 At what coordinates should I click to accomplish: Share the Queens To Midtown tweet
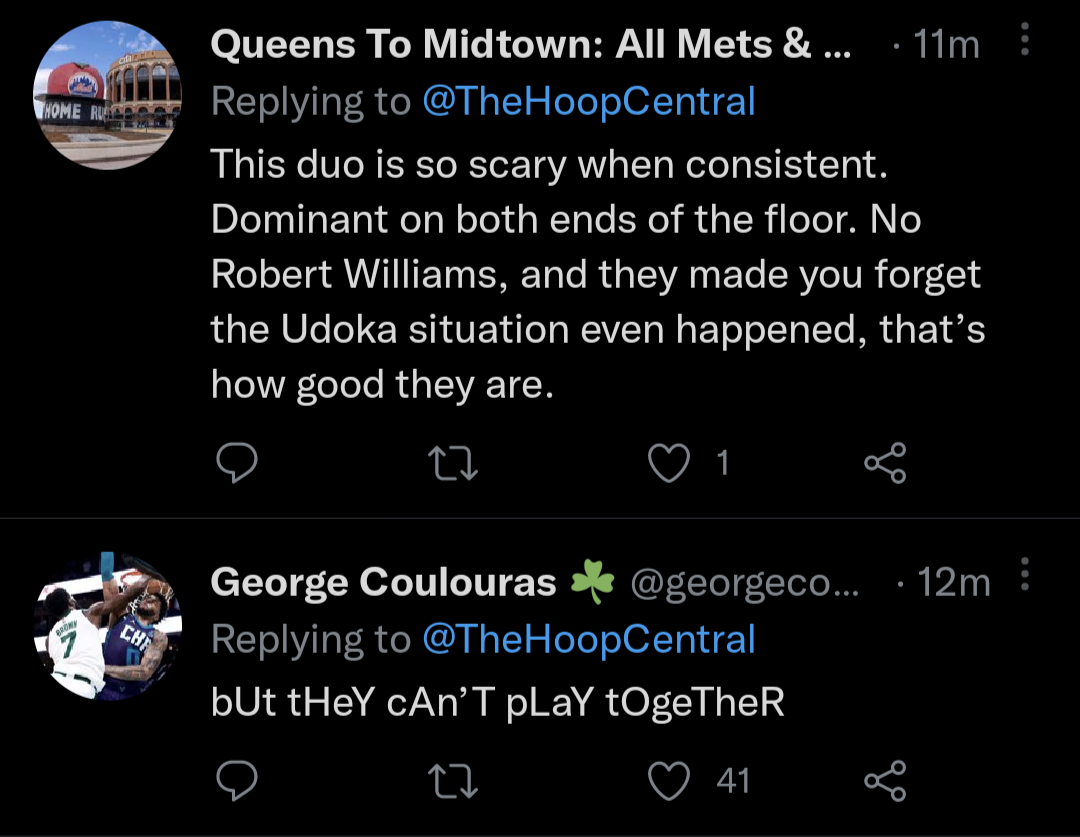pyautogui.click(x=884, y=462)
